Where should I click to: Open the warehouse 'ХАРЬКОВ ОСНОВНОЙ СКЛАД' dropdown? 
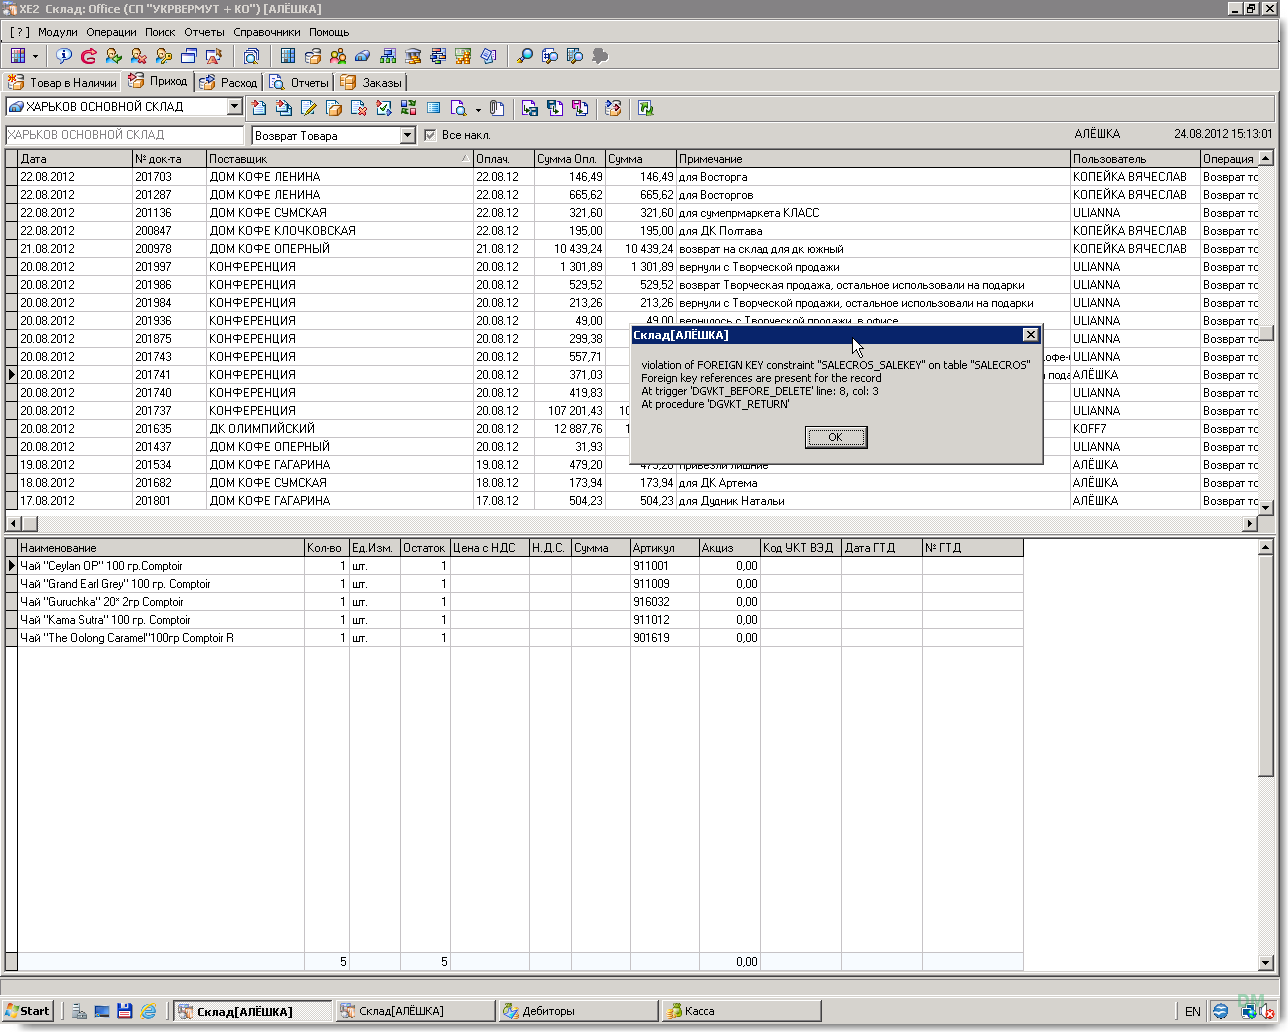coord(234,107)
